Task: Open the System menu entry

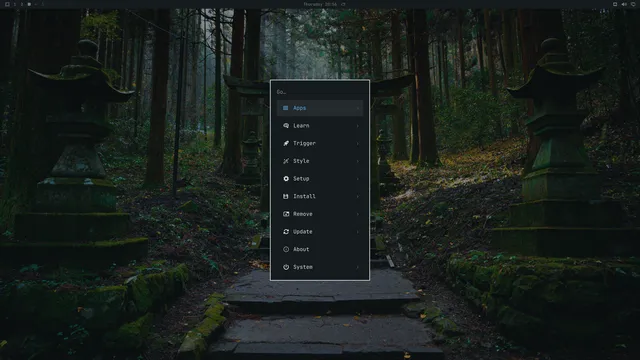Action: pyautogui.click(x=320, y=267)
